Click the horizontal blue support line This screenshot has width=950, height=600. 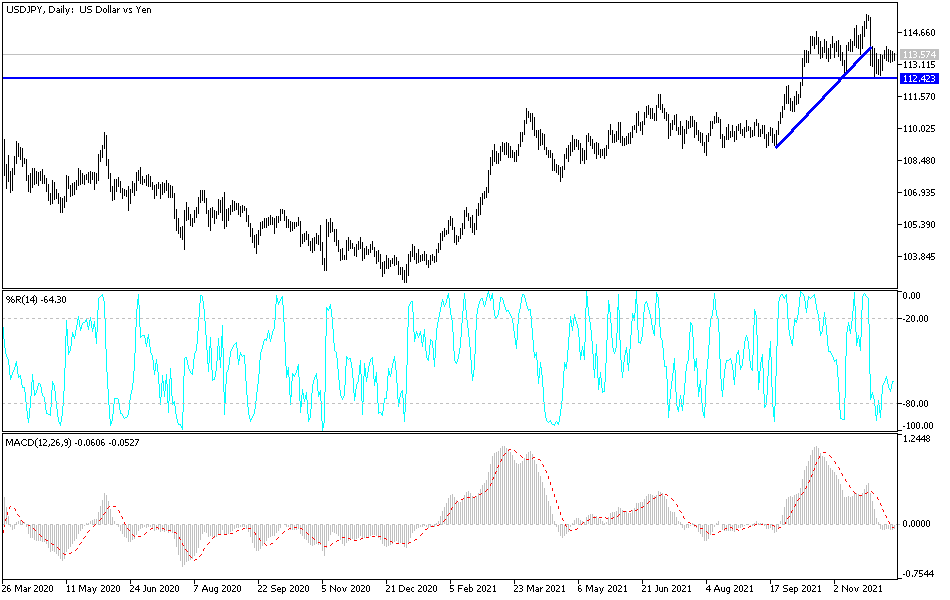tap(400, 76)
